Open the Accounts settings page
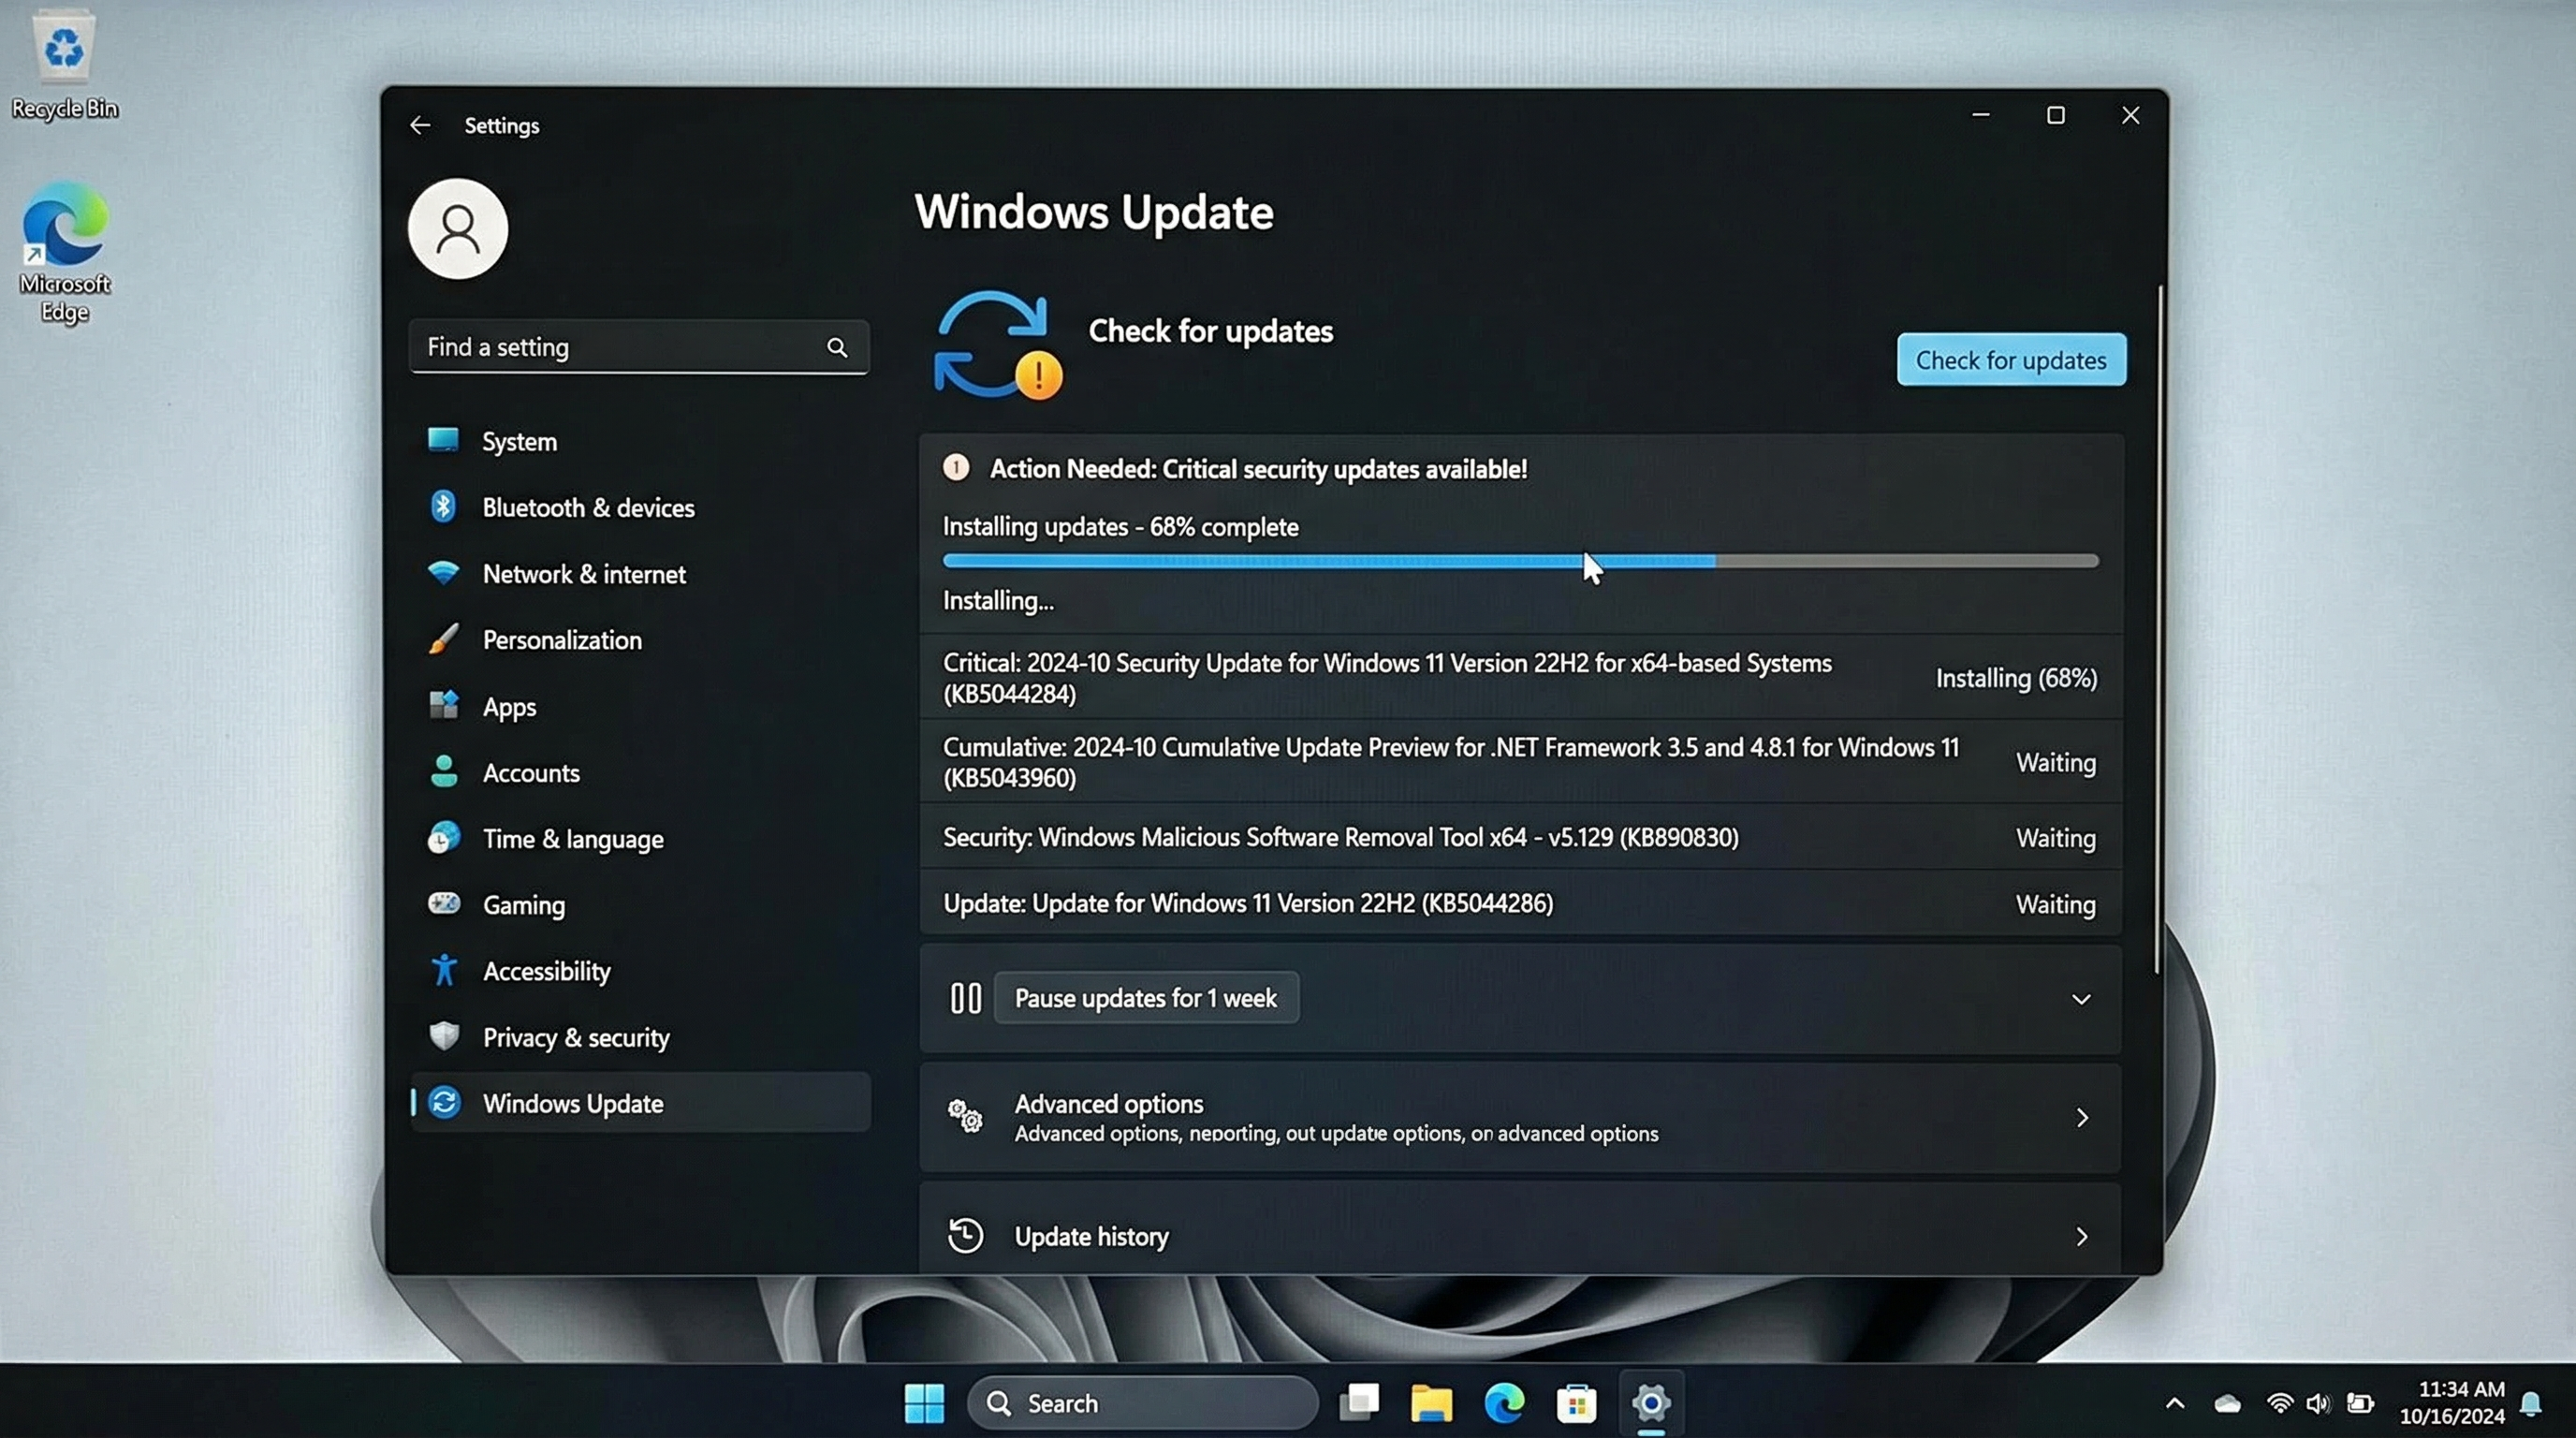The image size is (2576, 1438). pos(531,772)
